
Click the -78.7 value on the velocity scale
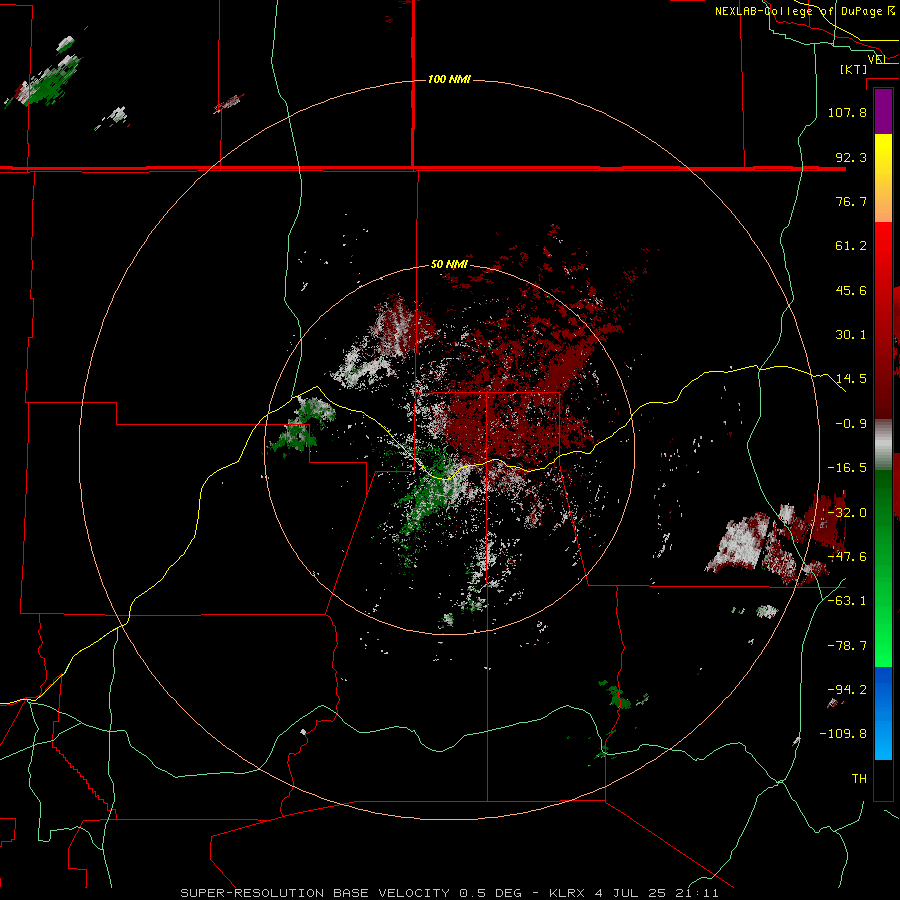coord(847,646)
